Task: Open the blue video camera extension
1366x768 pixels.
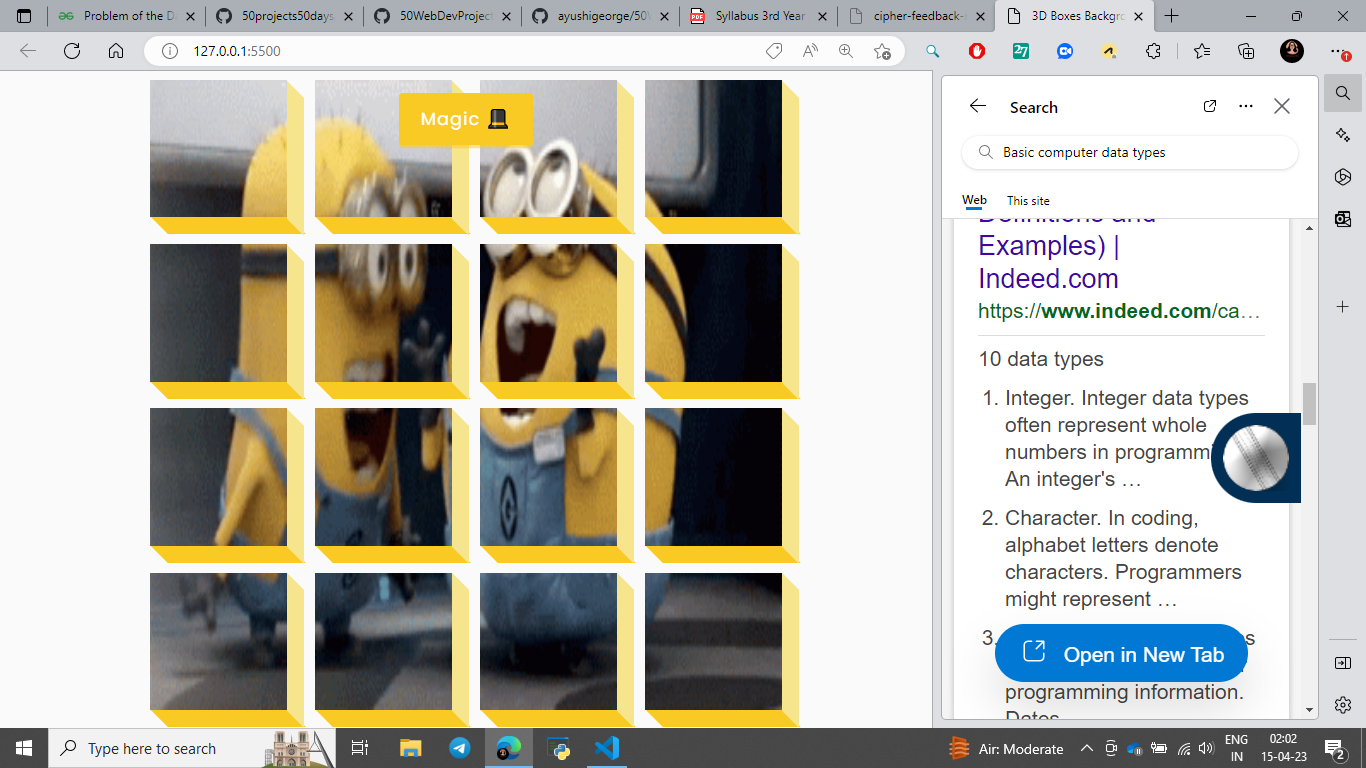Action: (1065, 51)
